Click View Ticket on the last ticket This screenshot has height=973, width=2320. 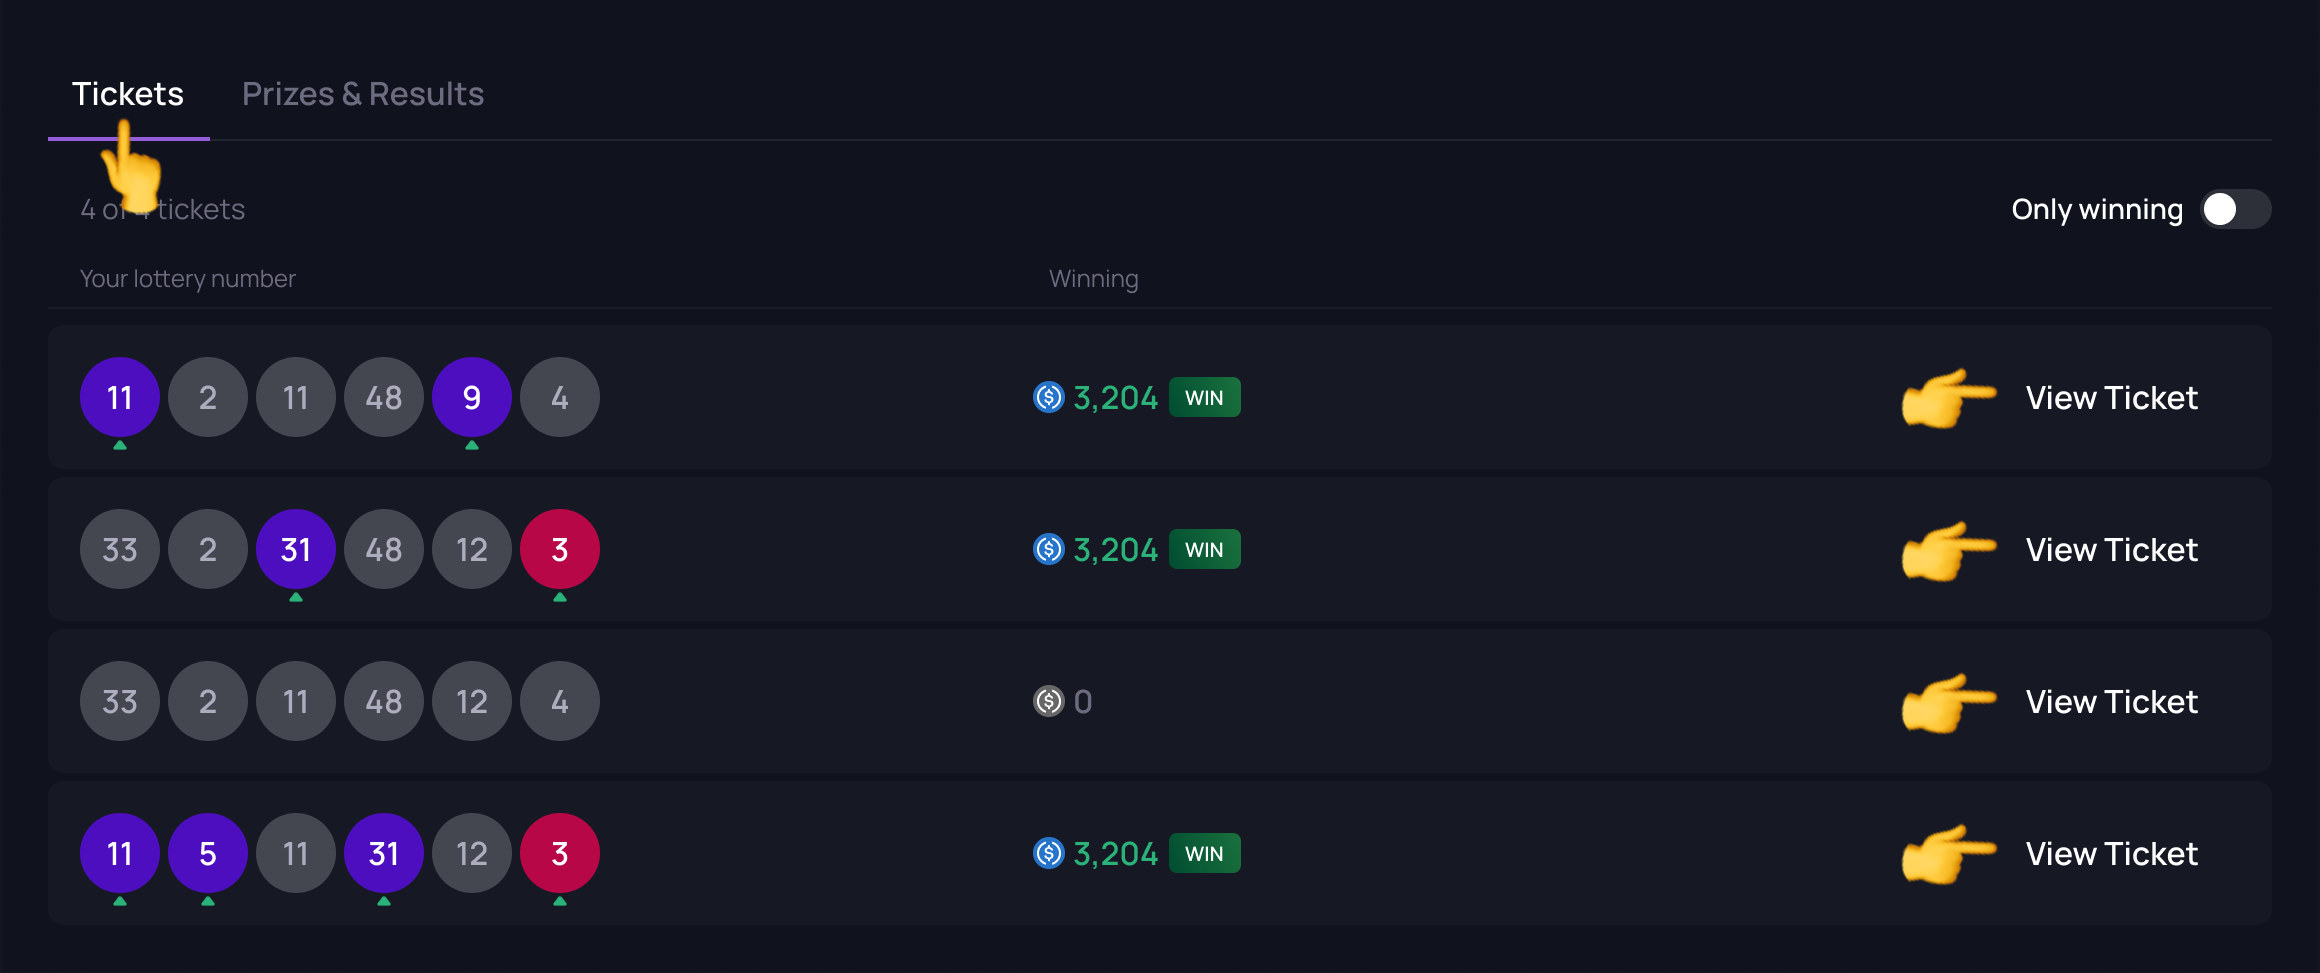coord(2111,854)
